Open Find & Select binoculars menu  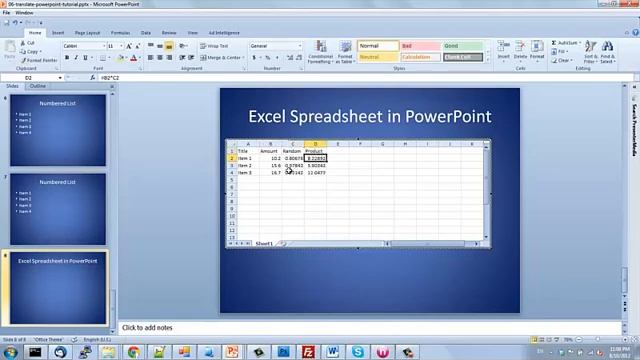[x=607, y=52]
